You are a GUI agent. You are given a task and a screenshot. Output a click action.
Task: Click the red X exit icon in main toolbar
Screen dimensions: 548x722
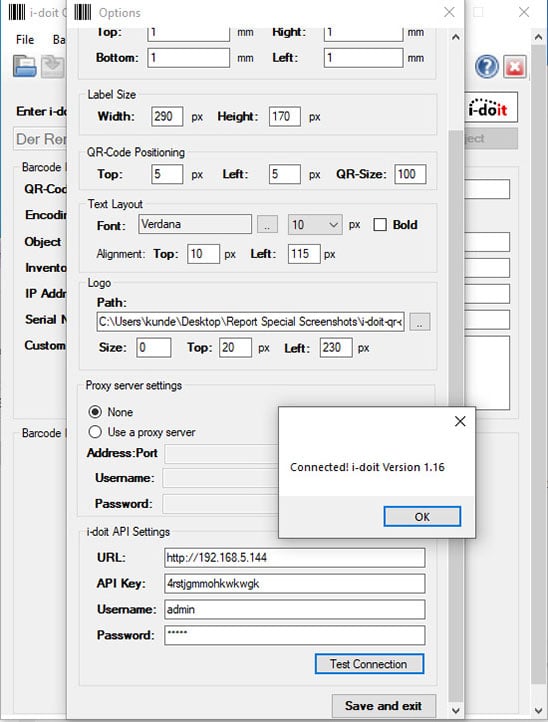coord(514,67)
